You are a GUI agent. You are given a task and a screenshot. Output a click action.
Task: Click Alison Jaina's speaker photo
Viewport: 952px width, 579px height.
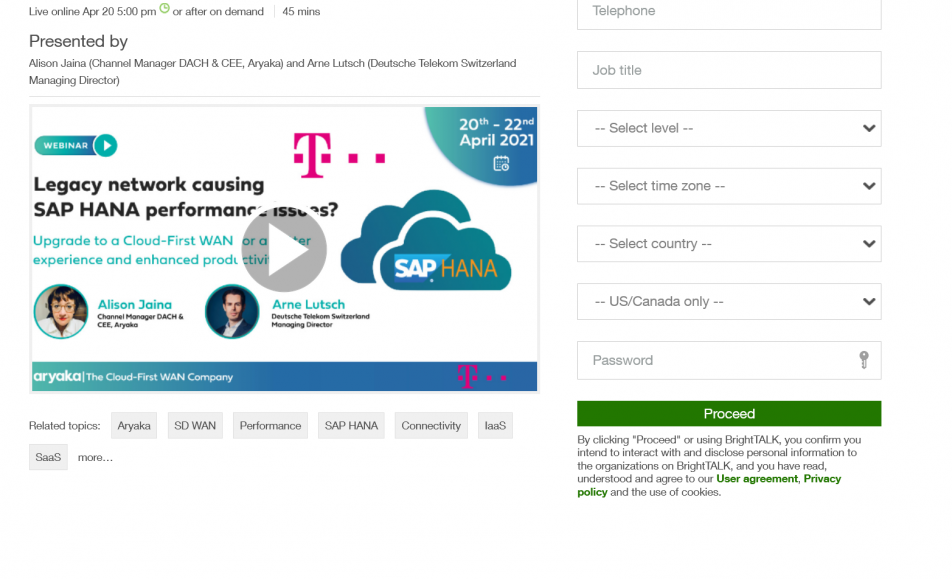[61, 311]
